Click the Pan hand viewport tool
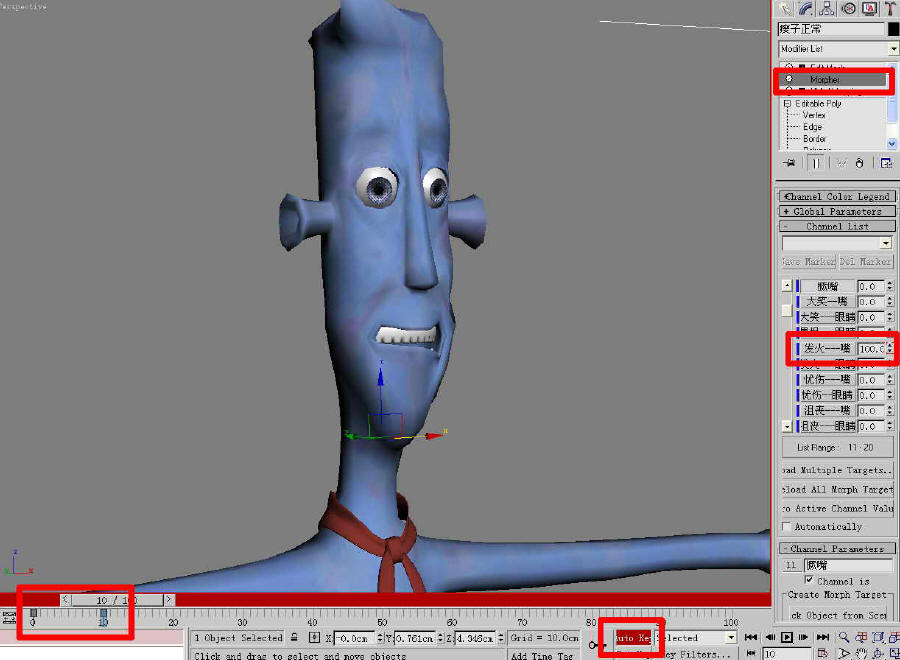The width and height of the screenshot is (900, 660). click(x=861, y=654)
